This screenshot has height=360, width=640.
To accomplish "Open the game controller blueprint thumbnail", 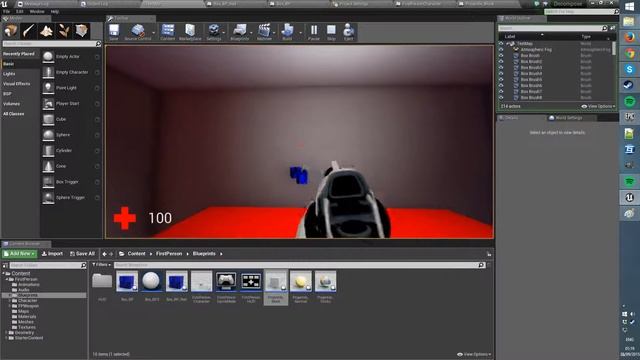I will pyautogui.click(x=226, y=281).
